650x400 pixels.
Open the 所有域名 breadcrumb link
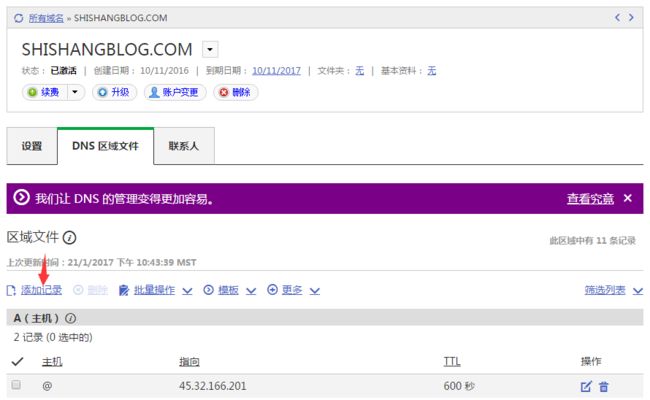click(46, 18)
